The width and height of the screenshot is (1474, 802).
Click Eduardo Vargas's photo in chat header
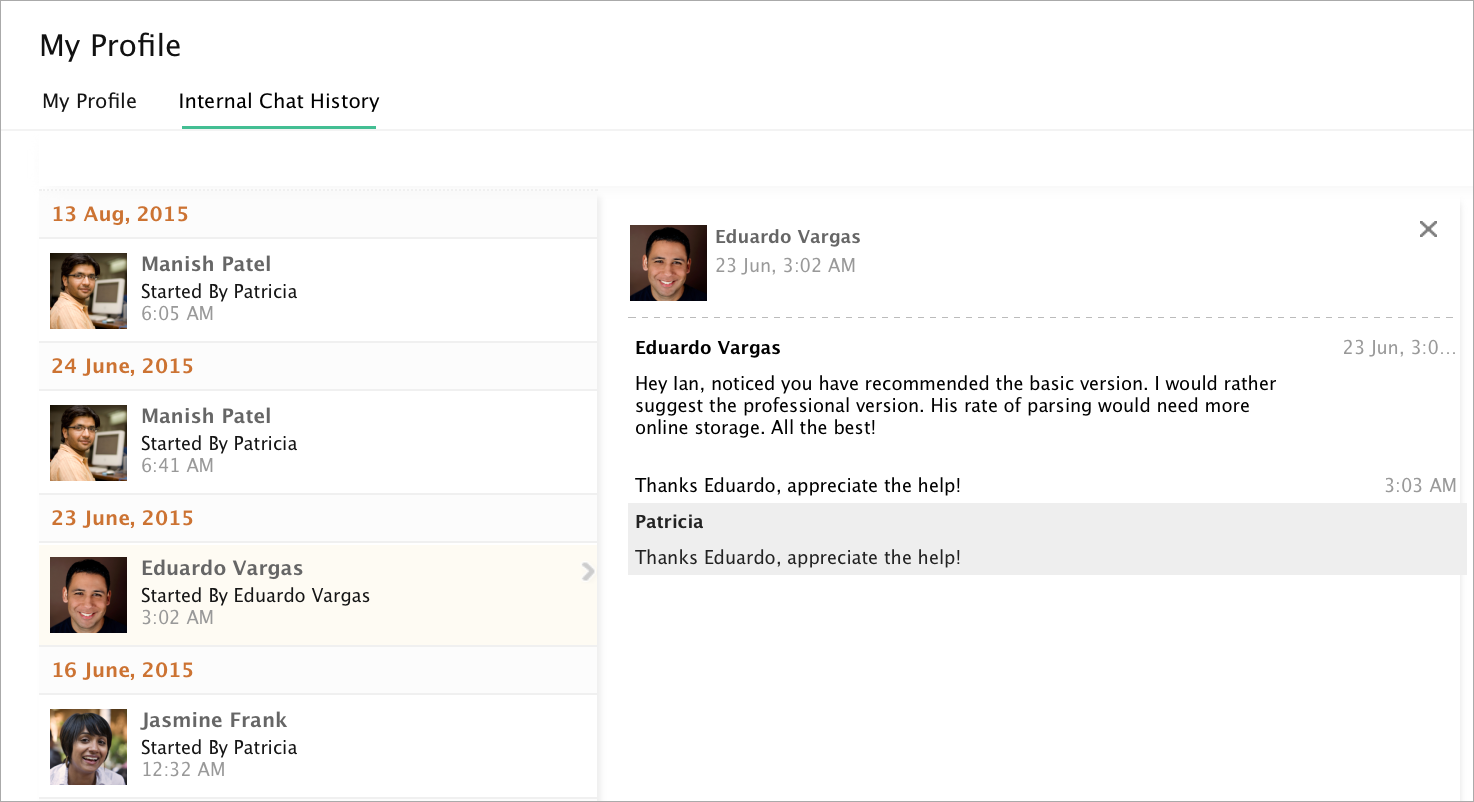point(668,263)
